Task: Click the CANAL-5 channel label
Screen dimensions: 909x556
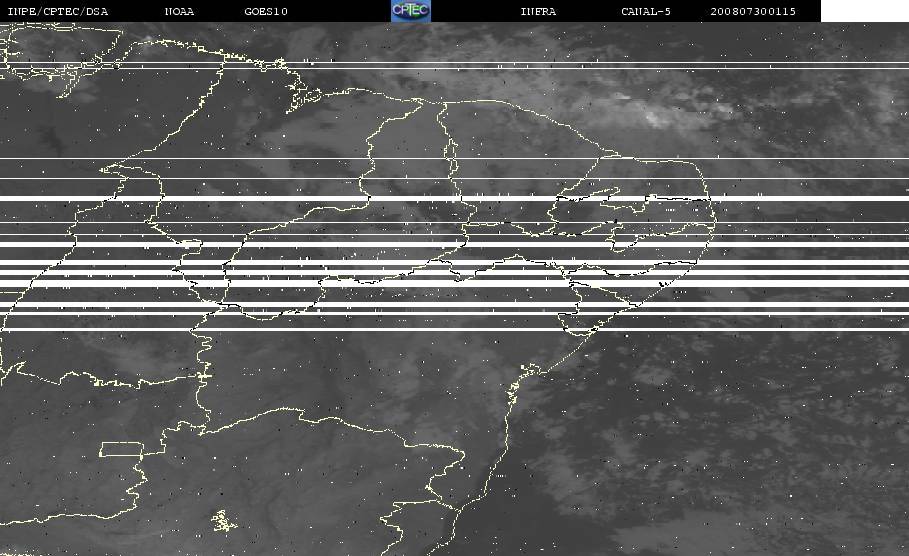Action: point(646,12)
